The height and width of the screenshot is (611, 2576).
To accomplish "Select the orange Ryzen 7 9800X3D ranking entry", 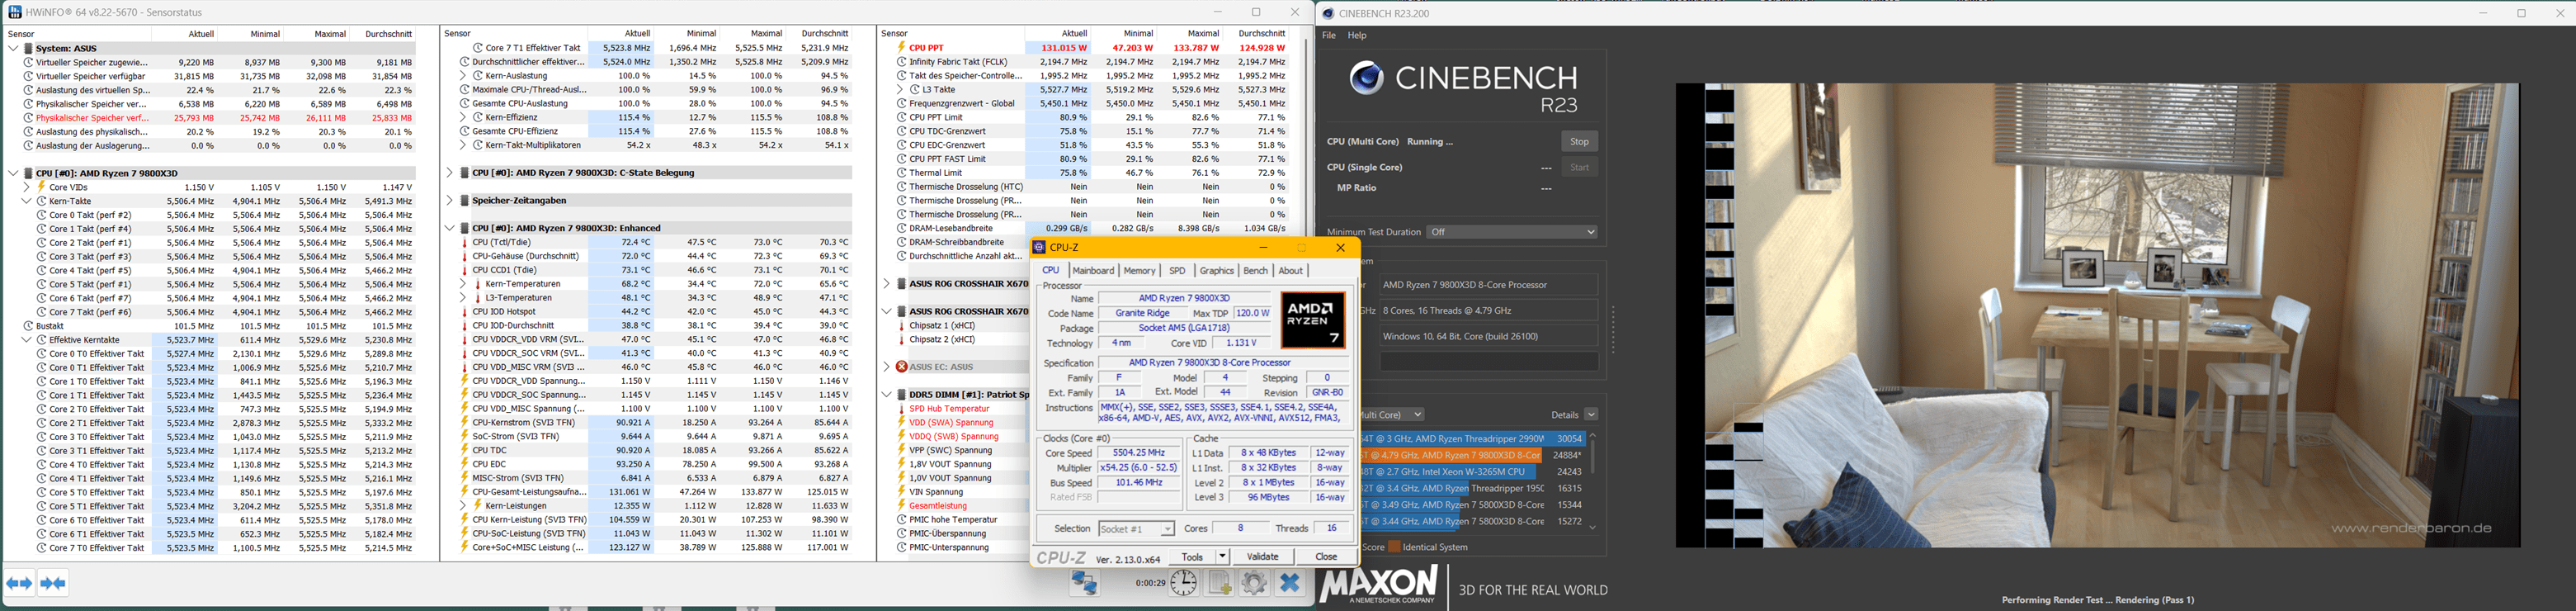I will pos(1472,455).
